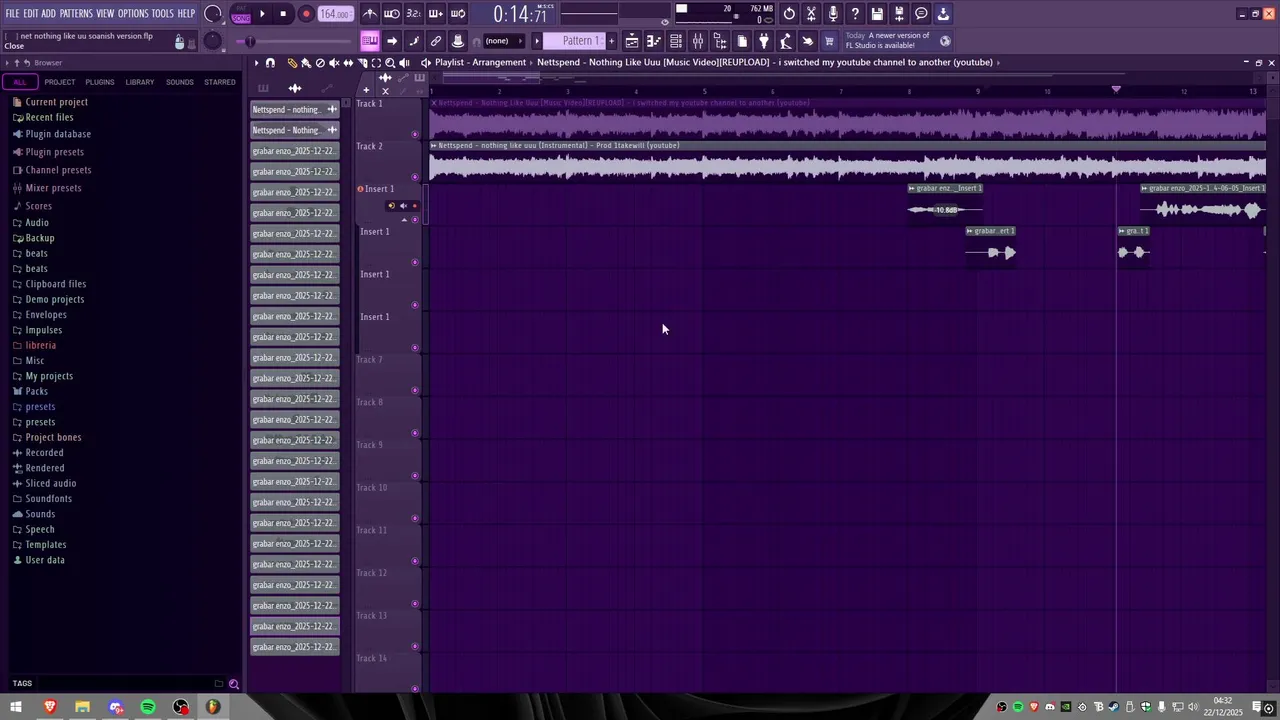
Task: Open the Playlist view icon
Action: click(x=632, y=41)
